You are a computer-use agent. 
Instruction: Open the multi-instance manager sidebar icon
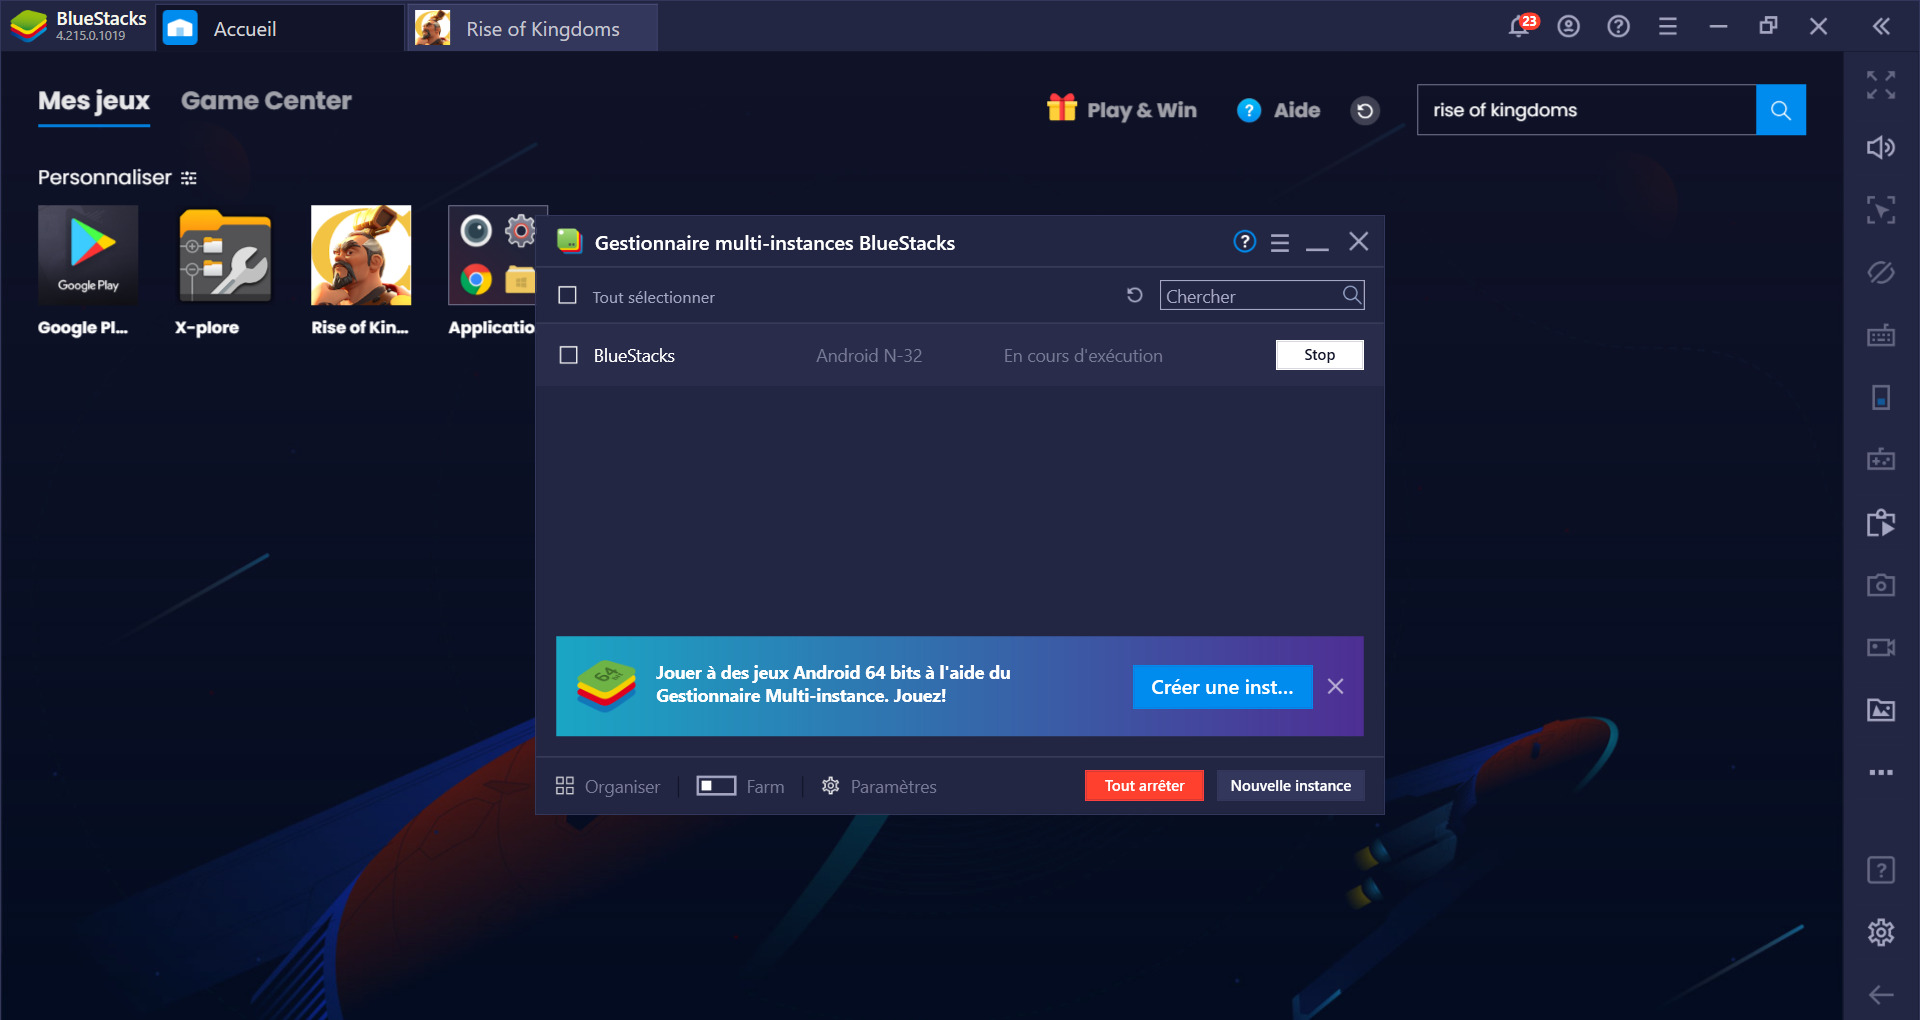coord(1881,522)
